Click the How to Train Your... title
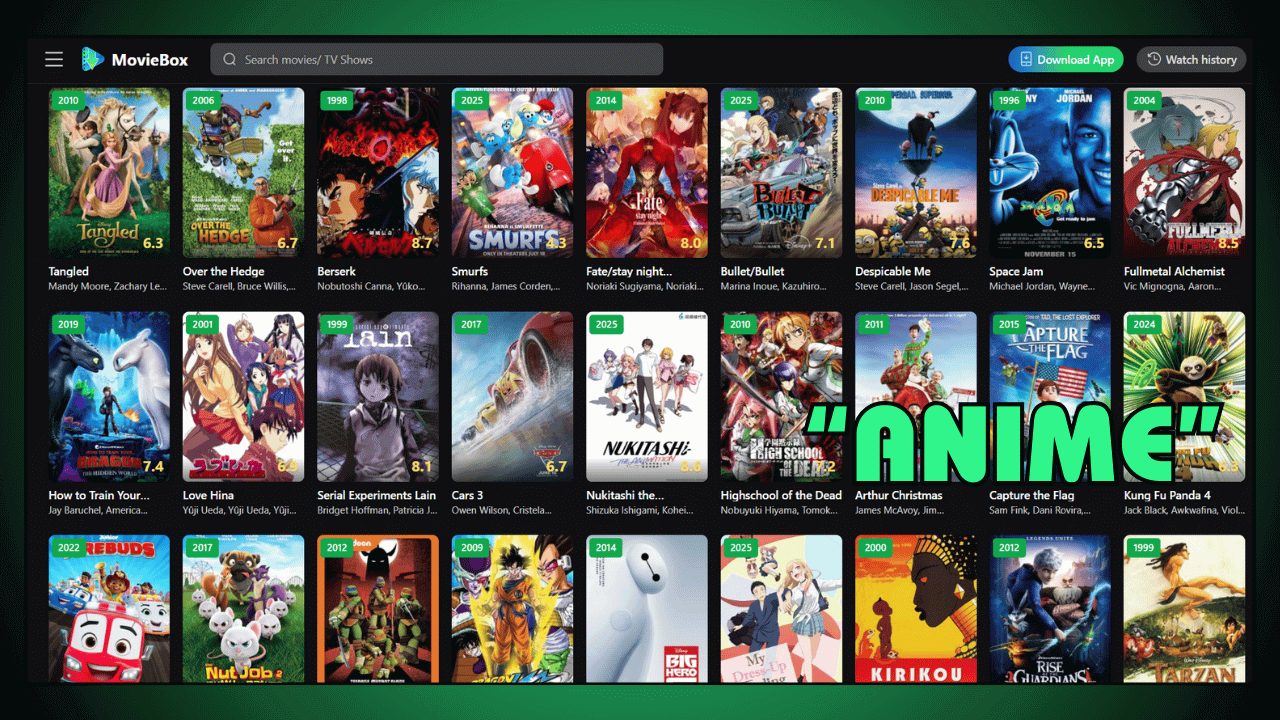 point(99,495)
